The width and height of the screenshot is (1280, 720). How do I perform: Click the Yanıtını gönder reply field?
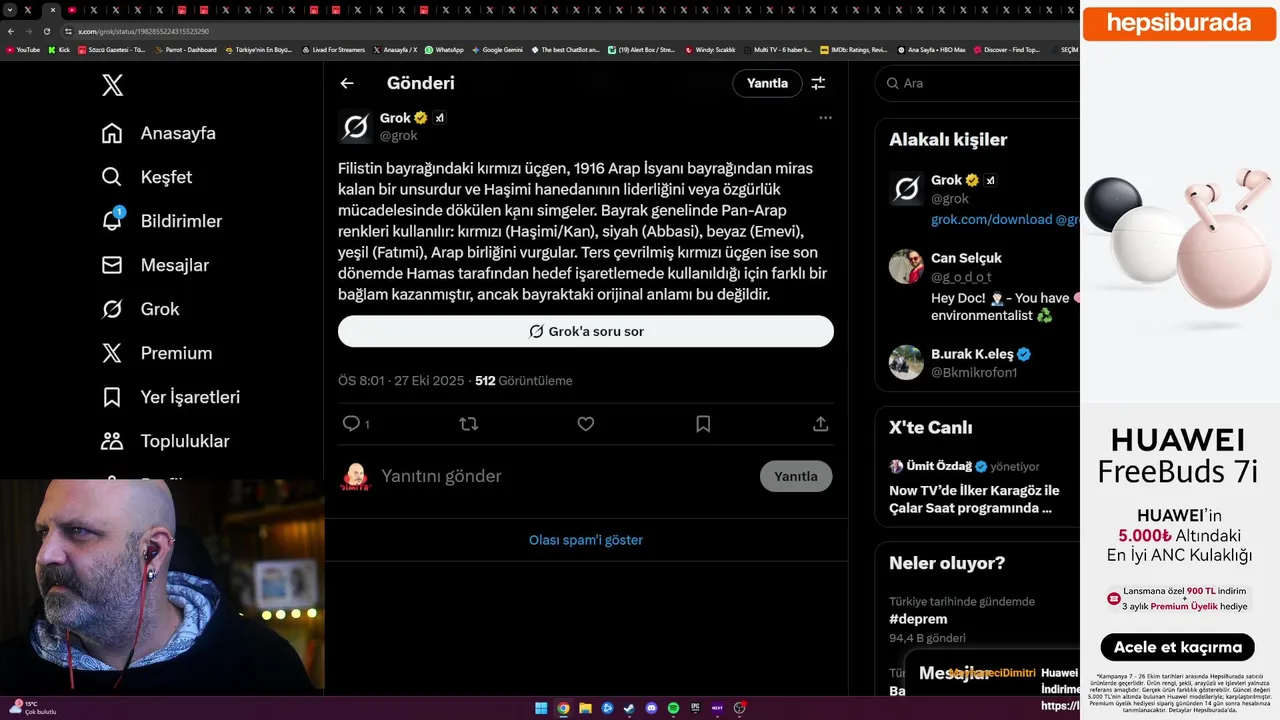click(565, 476)
